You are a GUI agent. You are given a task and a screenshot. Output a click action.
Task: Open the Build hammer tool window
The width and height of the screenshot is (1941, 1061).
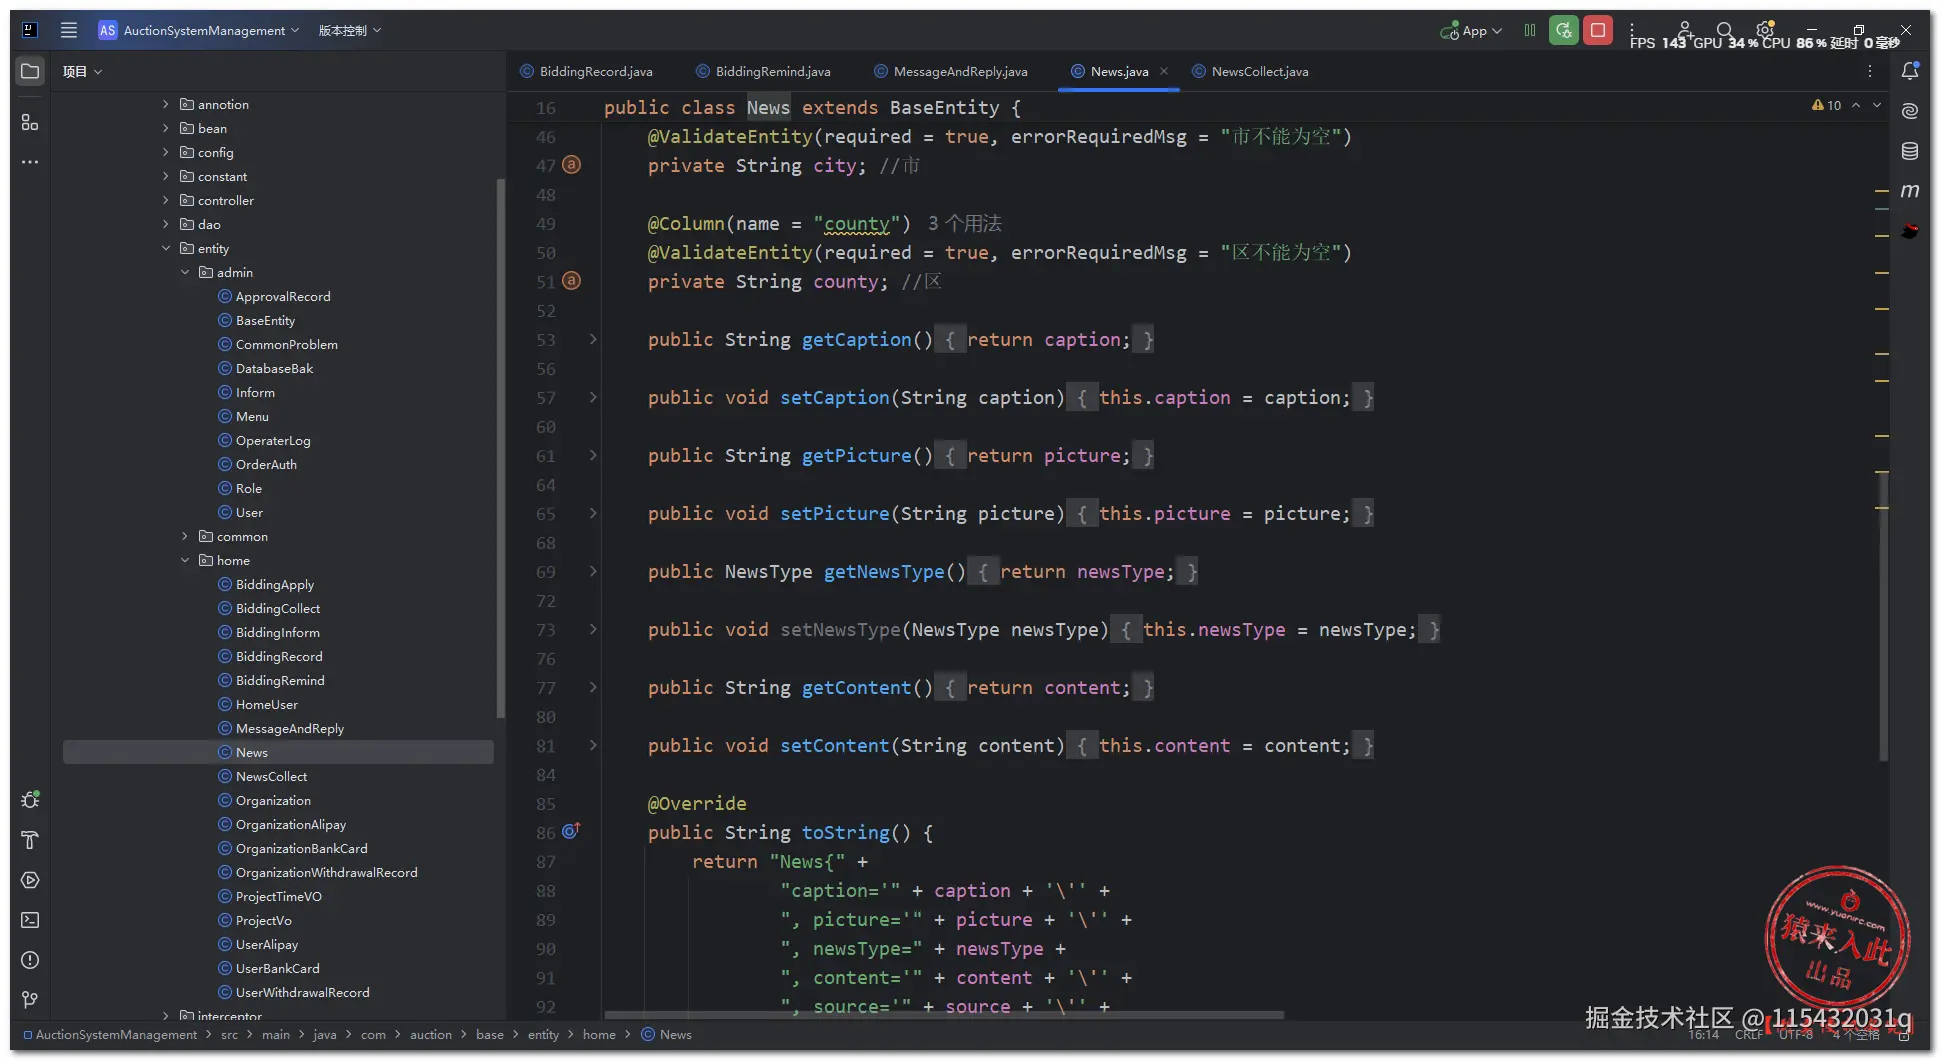tap(30, 840)
